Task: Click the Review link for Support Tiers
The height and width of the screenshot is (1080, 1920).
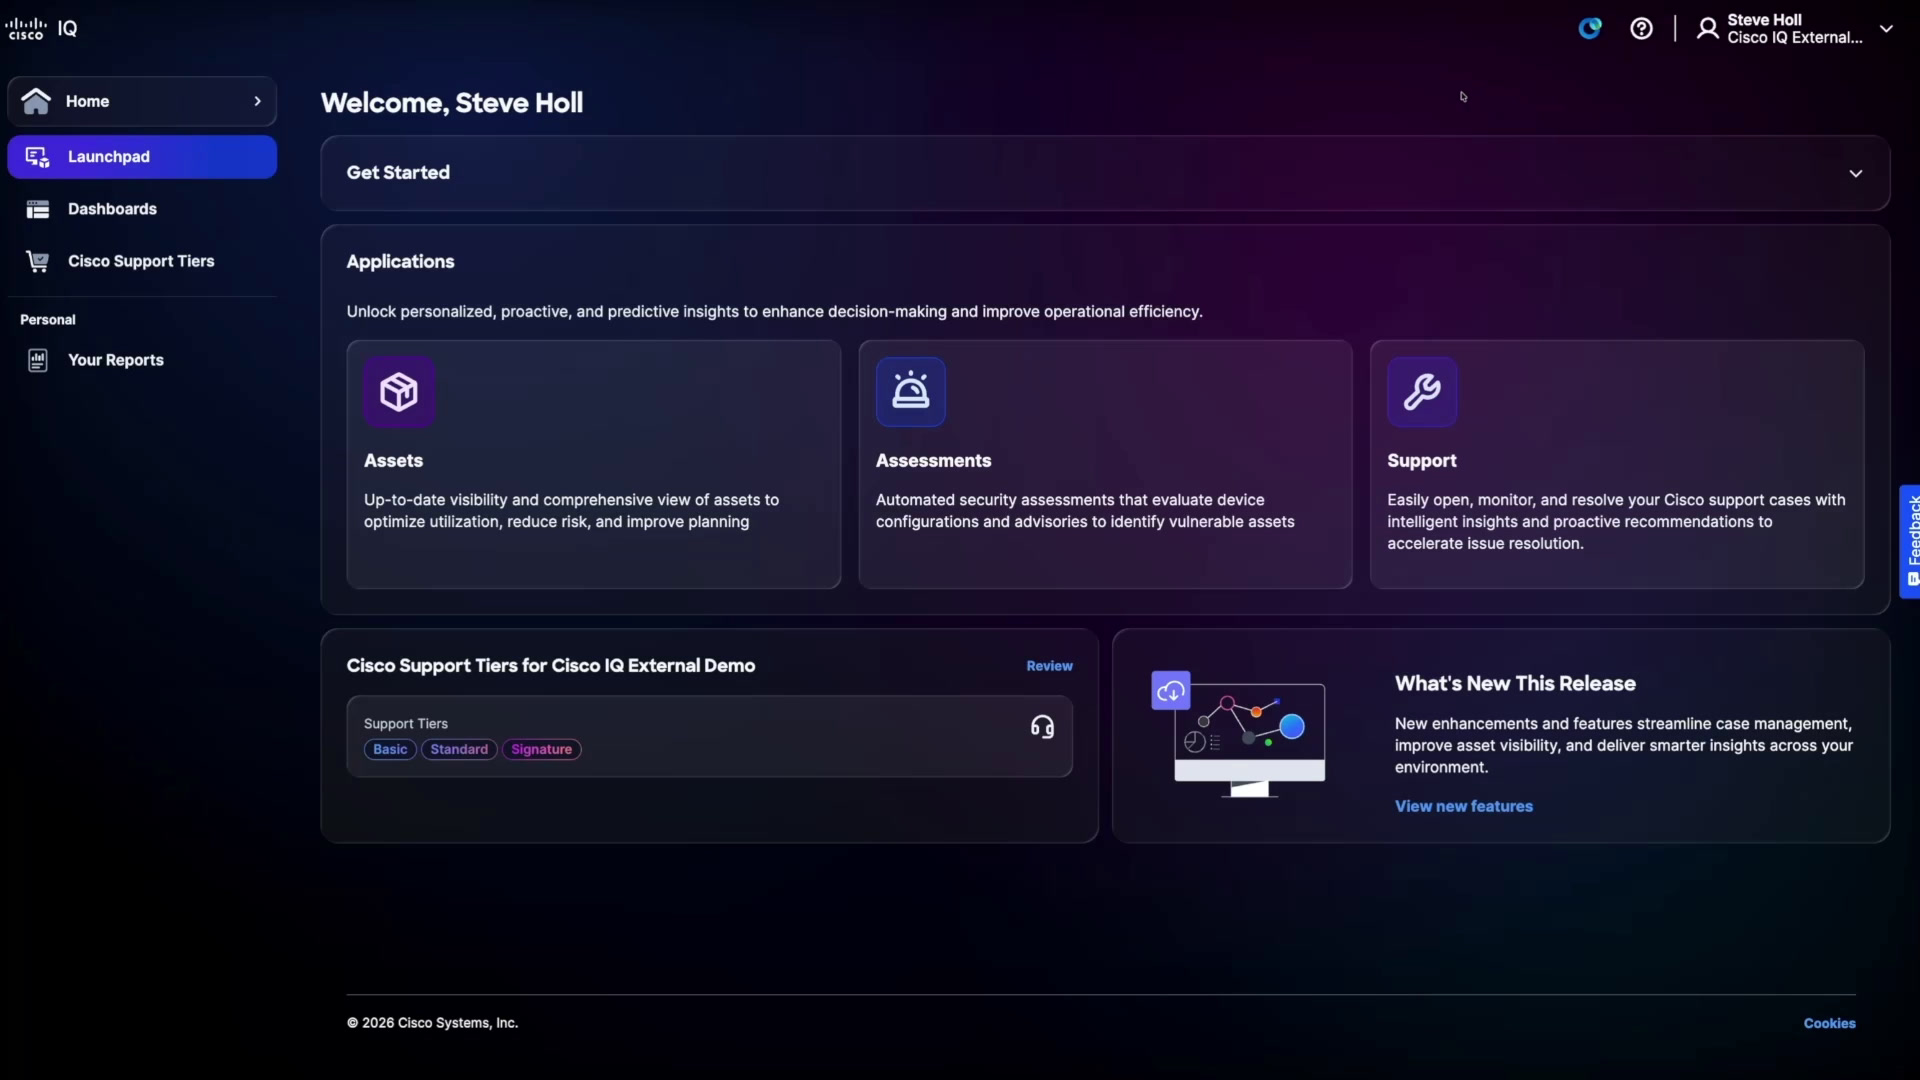Action: (x=1049, y=666)
